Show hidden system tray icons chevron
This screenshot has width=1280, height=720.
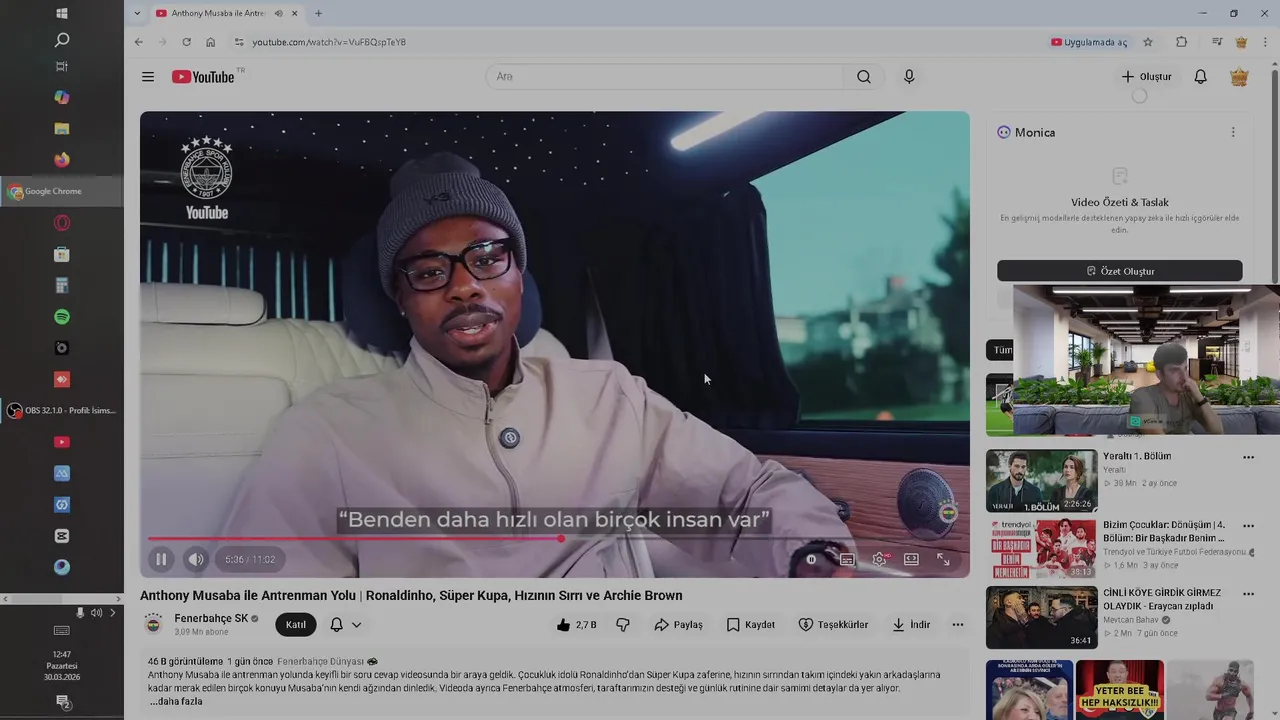112,612
